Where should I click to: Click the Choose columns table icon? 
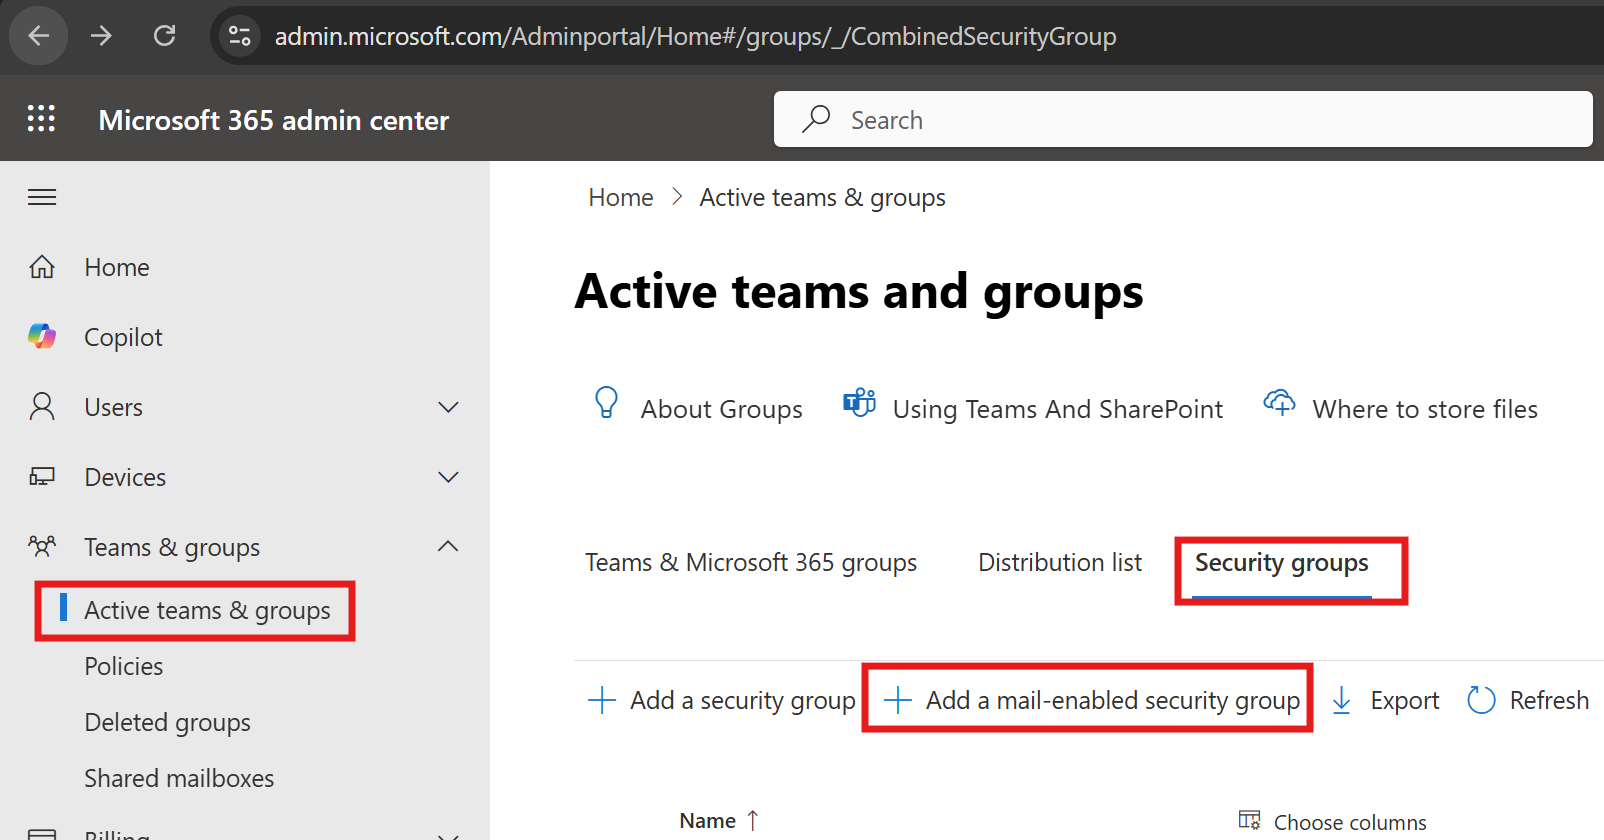(1249, 821)
